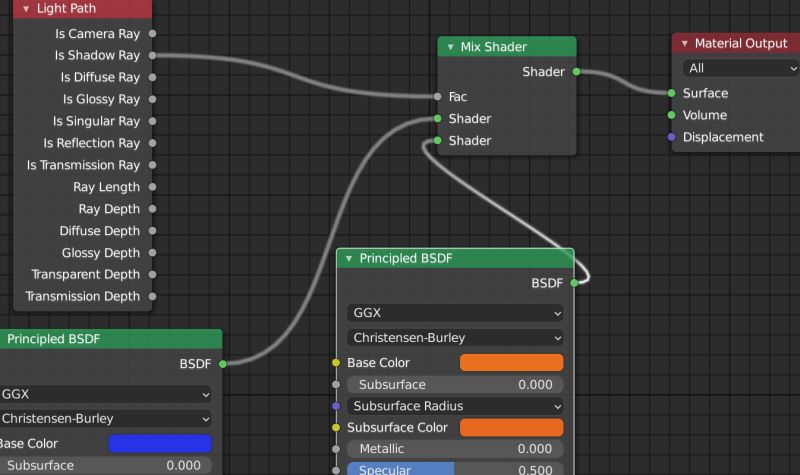Click the Is Singular Ray output socket
This screenshot has height=475, width=800.
coord(152,121)
